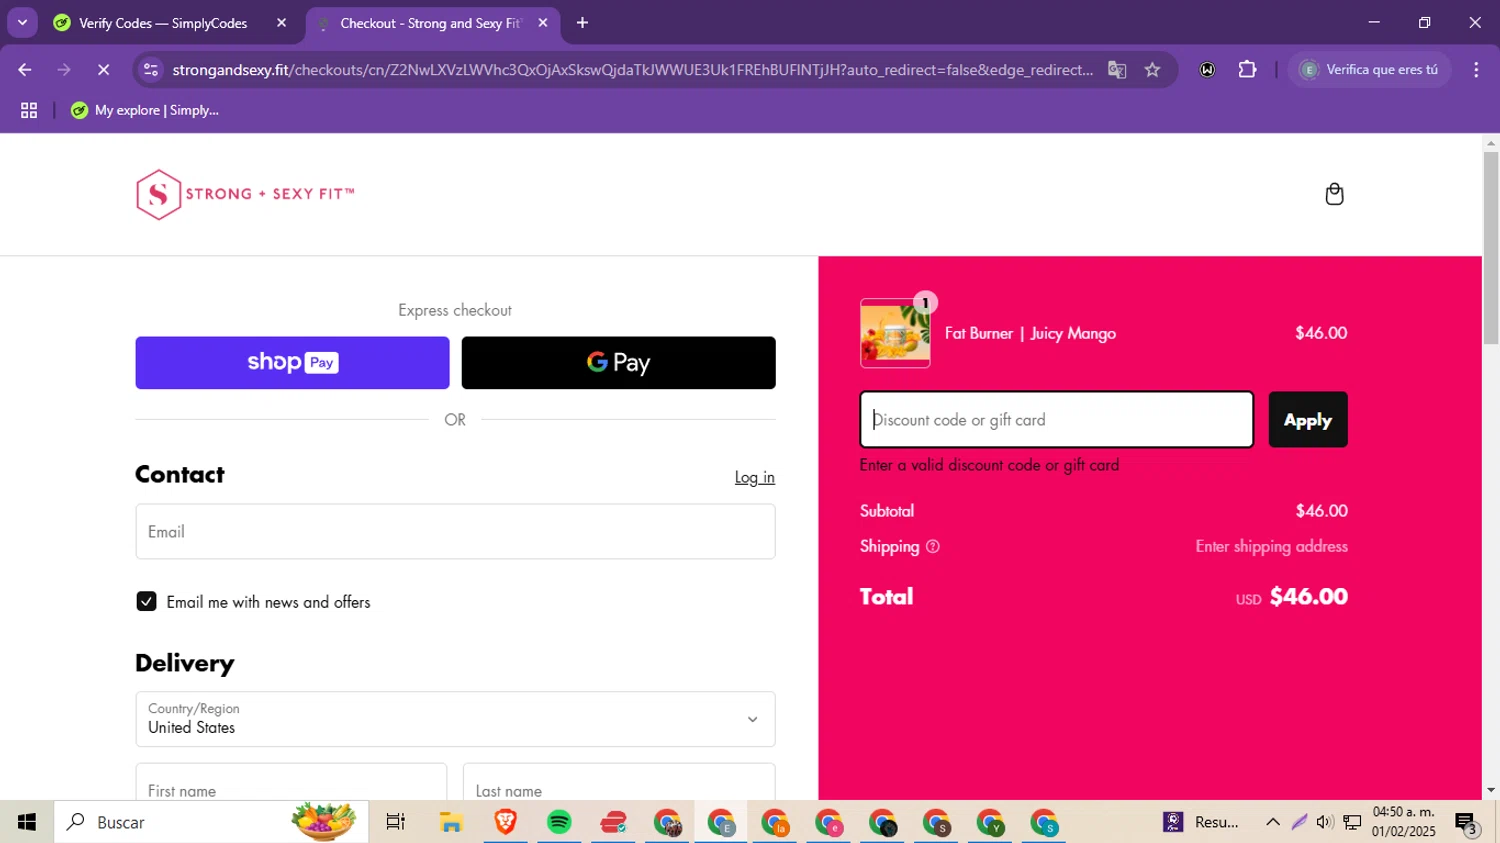Click the round black extension icon in toolbar
Screen dimensions: 1500x843
[x=1208, y=70]
